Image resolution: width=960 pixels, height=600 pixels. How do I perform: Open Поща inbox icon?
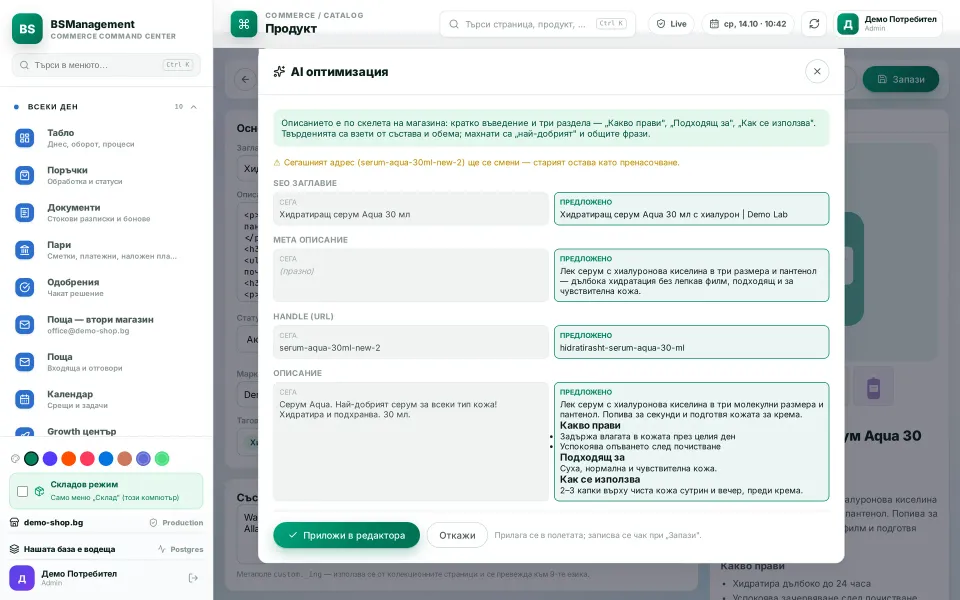[24, 362]
